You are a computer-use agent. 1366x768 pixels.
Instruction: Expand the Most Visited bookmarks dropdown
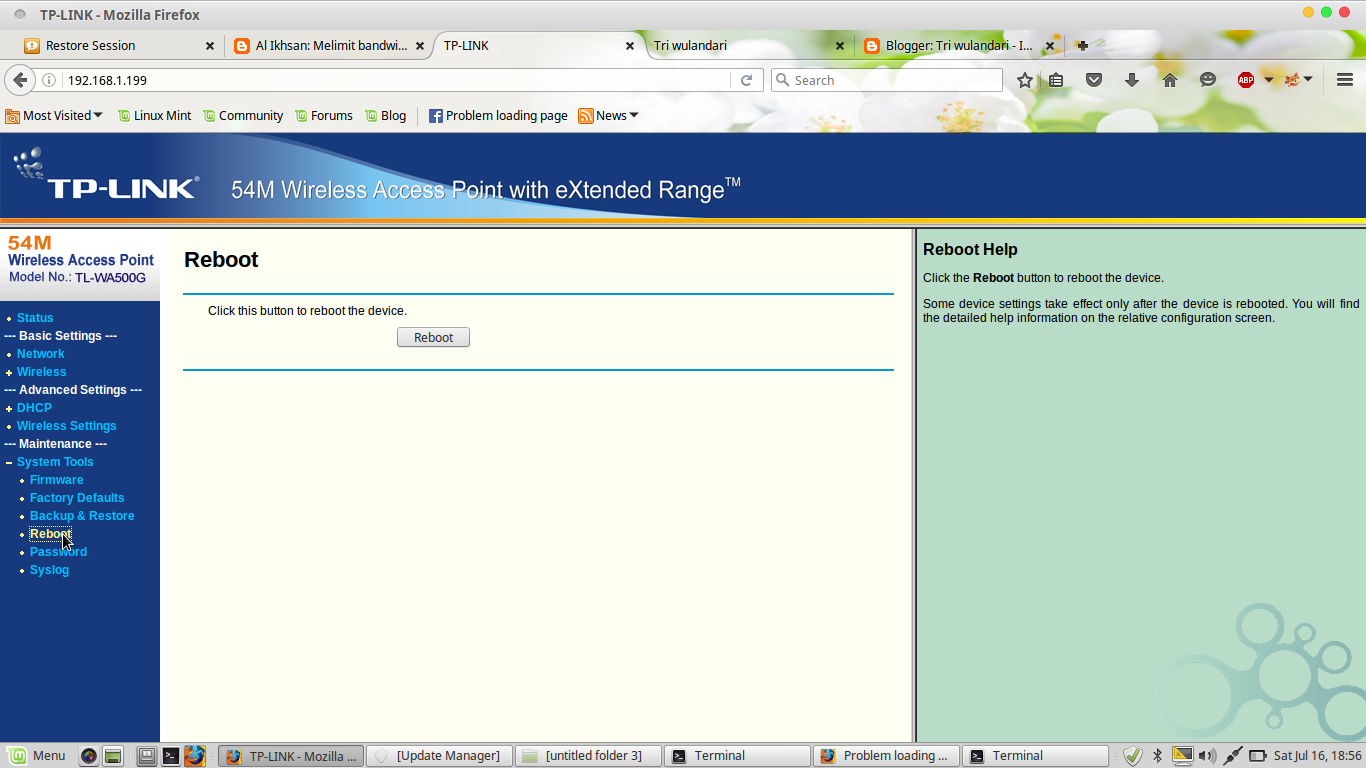[54, 115]
